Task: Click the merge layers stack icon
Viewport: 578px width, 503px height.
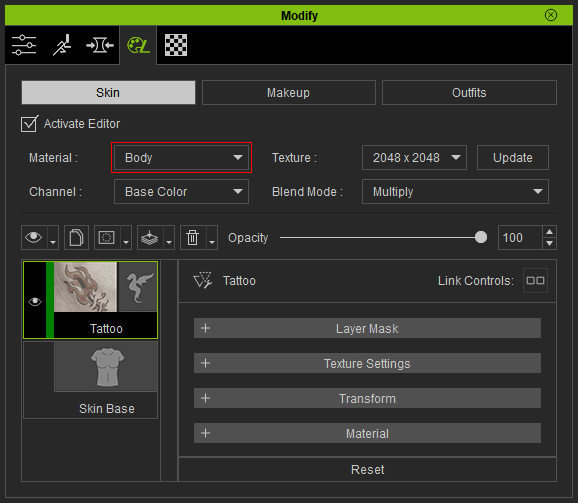Action: [150, 238]
